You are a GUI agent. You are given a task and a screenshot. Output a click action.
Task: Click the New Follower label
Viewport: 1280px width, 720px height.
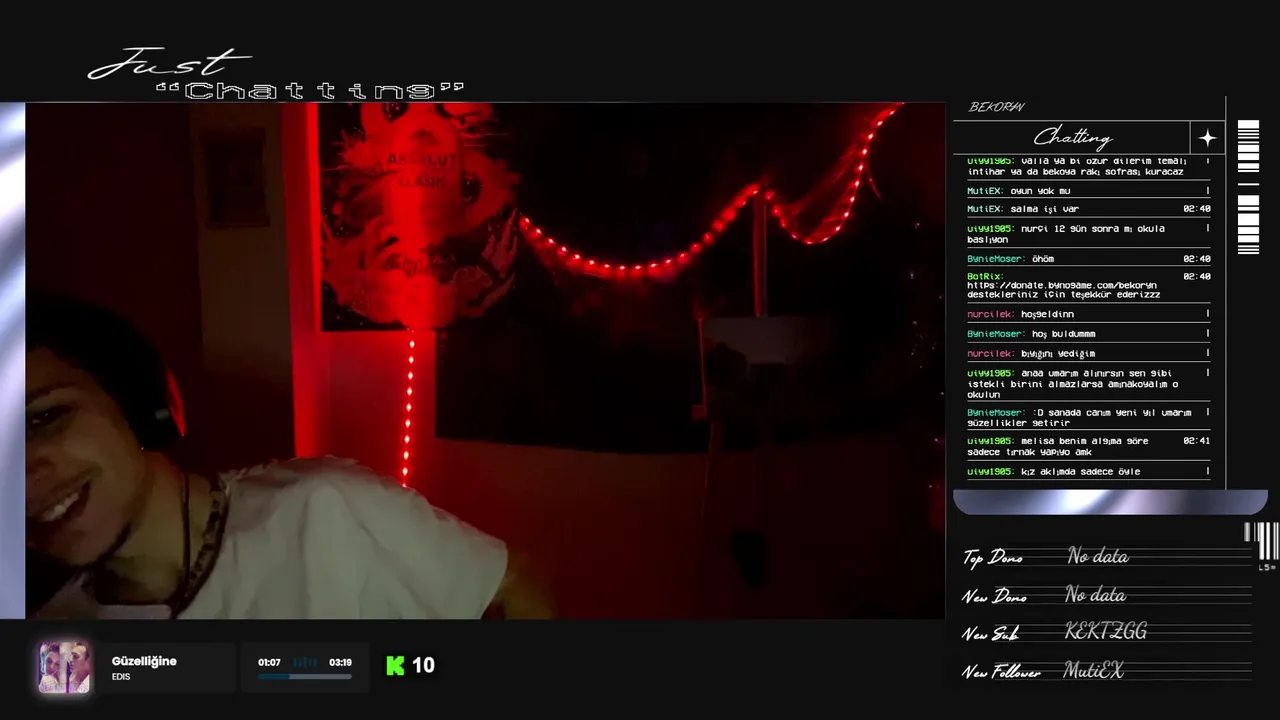tap(1002, 673)
